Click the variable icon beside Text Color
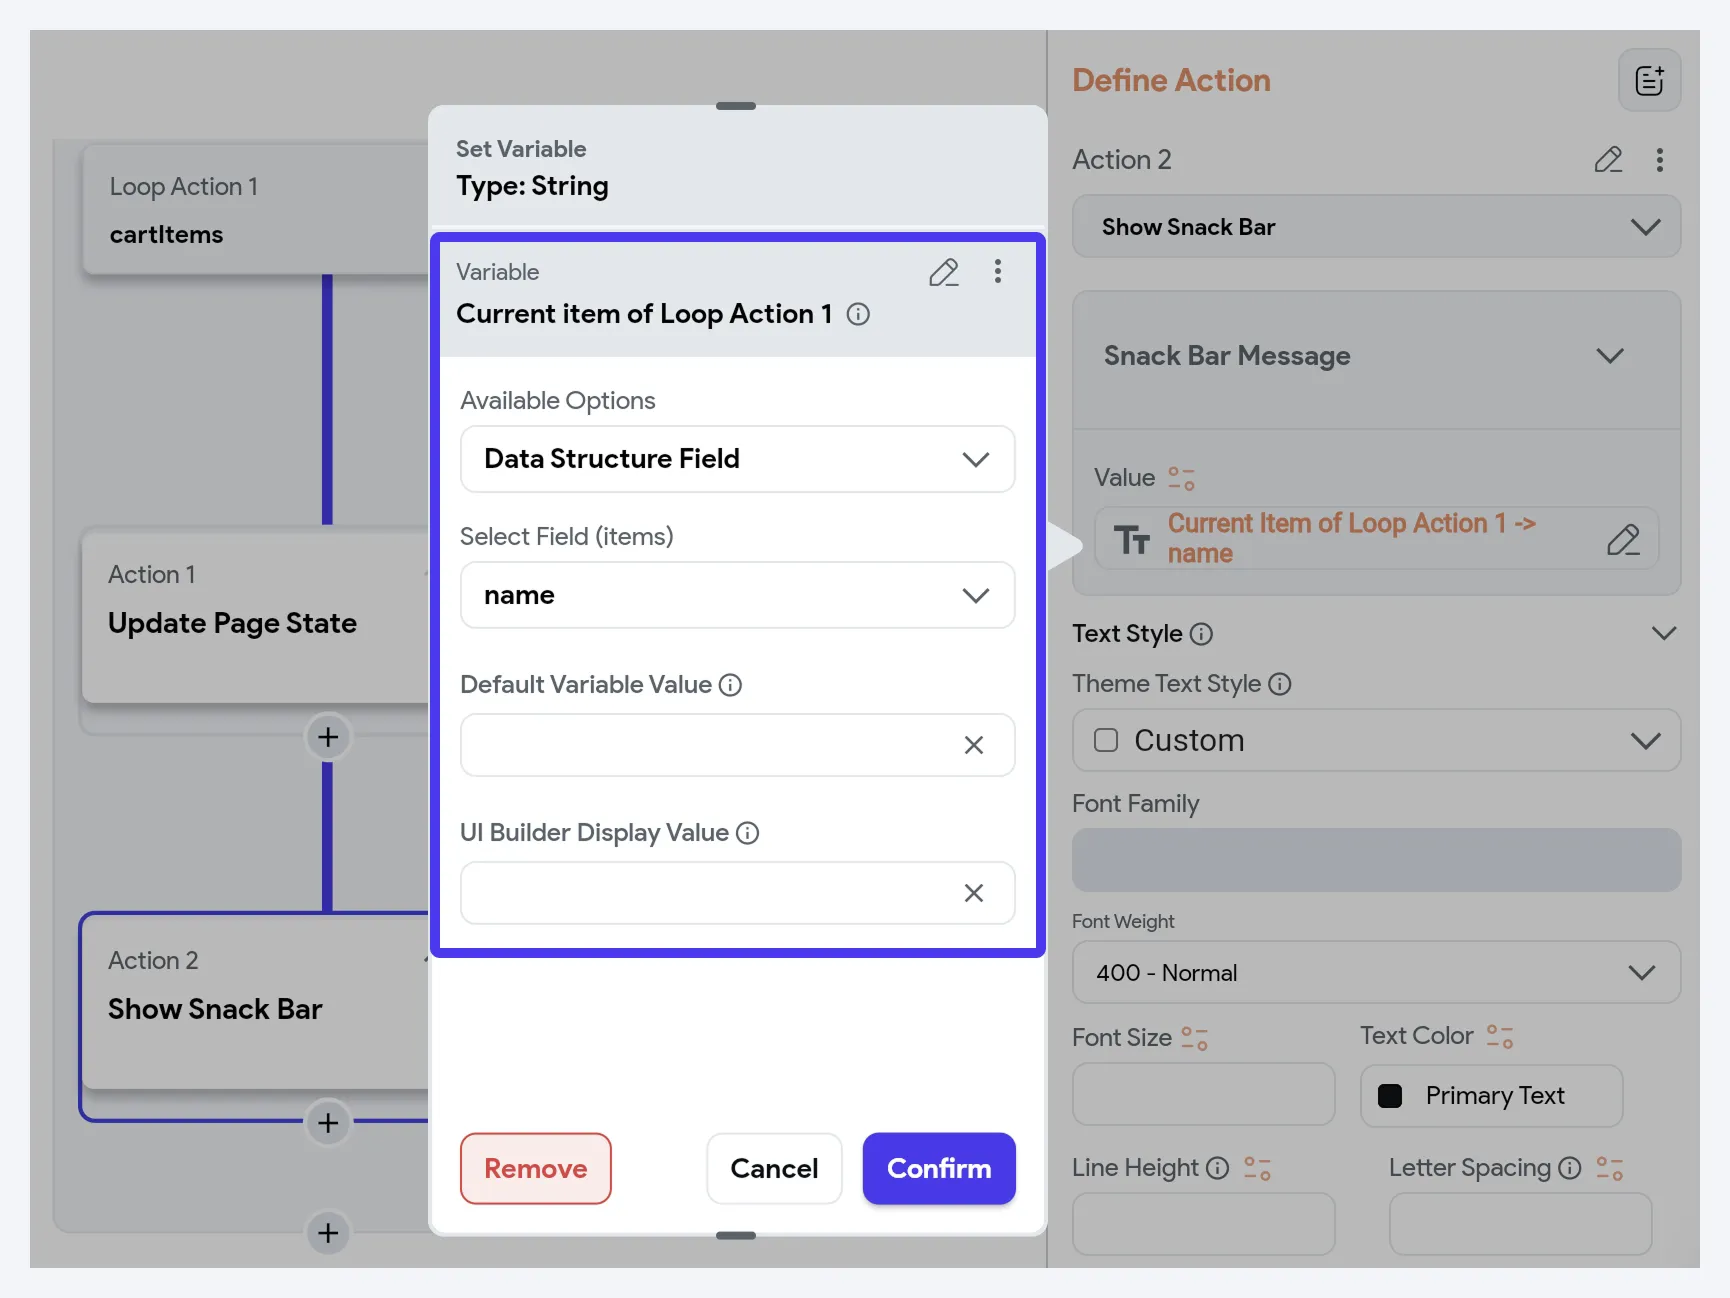This screenshot has width=1730, height=1298. [1500, 1036]
